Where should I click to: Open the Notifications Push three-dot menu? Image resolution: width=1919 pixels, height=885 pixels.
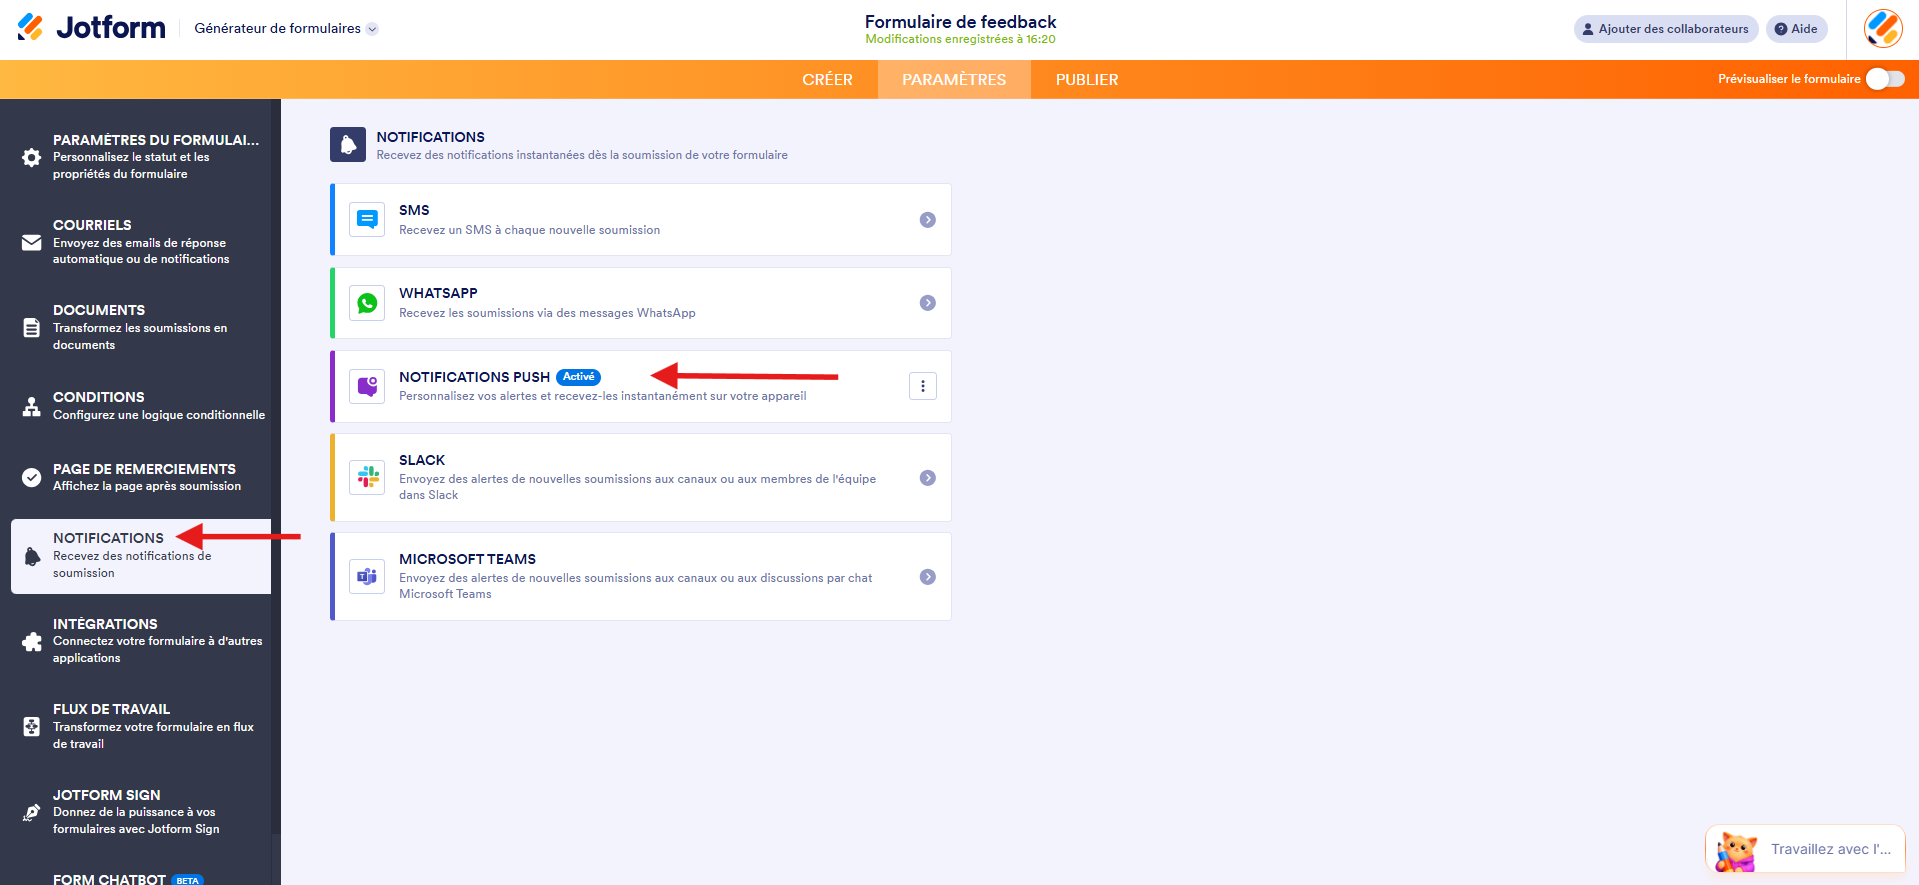923,386
